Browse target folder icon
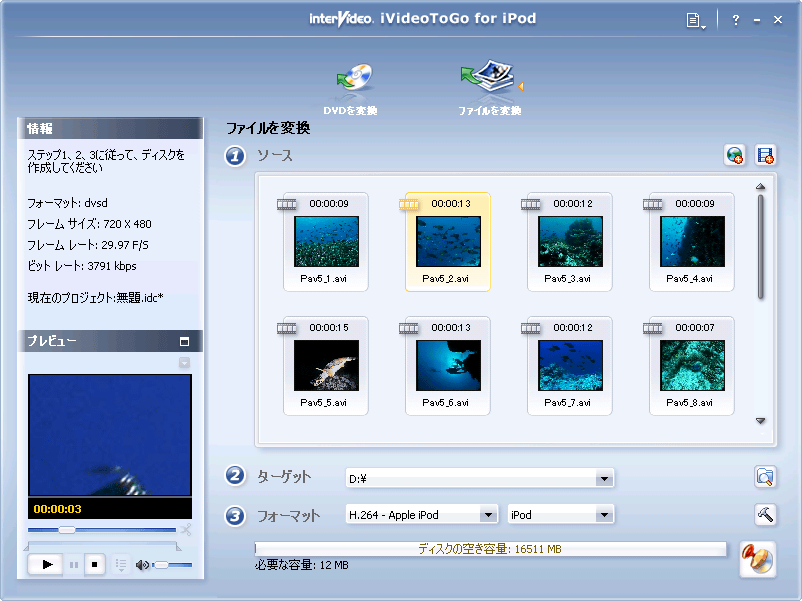 coord(765,477)
